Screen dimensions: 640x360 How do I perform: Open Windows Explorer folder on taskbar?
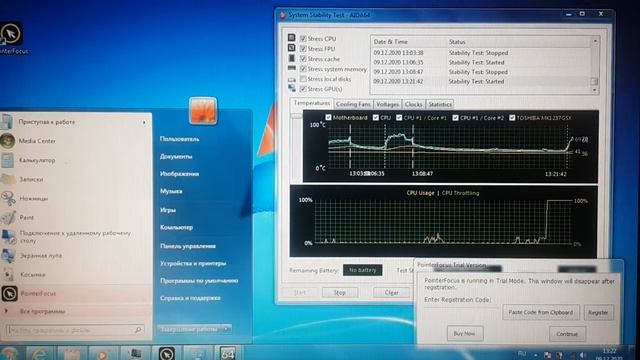[x=71, y=353]
